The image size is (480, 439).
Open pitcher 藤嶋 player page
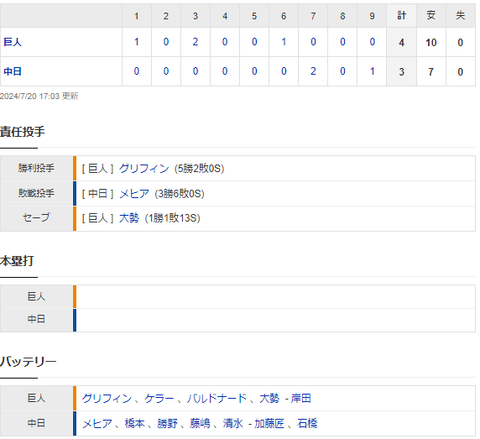click(200, 423)
